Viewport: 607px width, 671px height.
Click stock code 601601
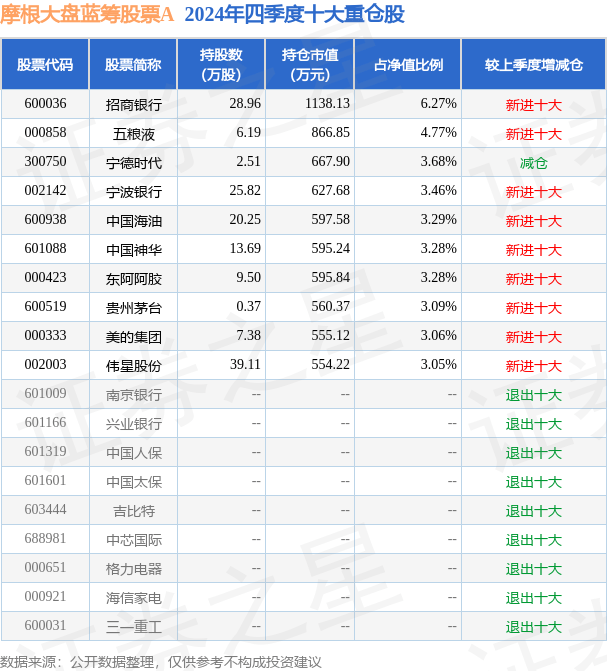click(45, 481)
